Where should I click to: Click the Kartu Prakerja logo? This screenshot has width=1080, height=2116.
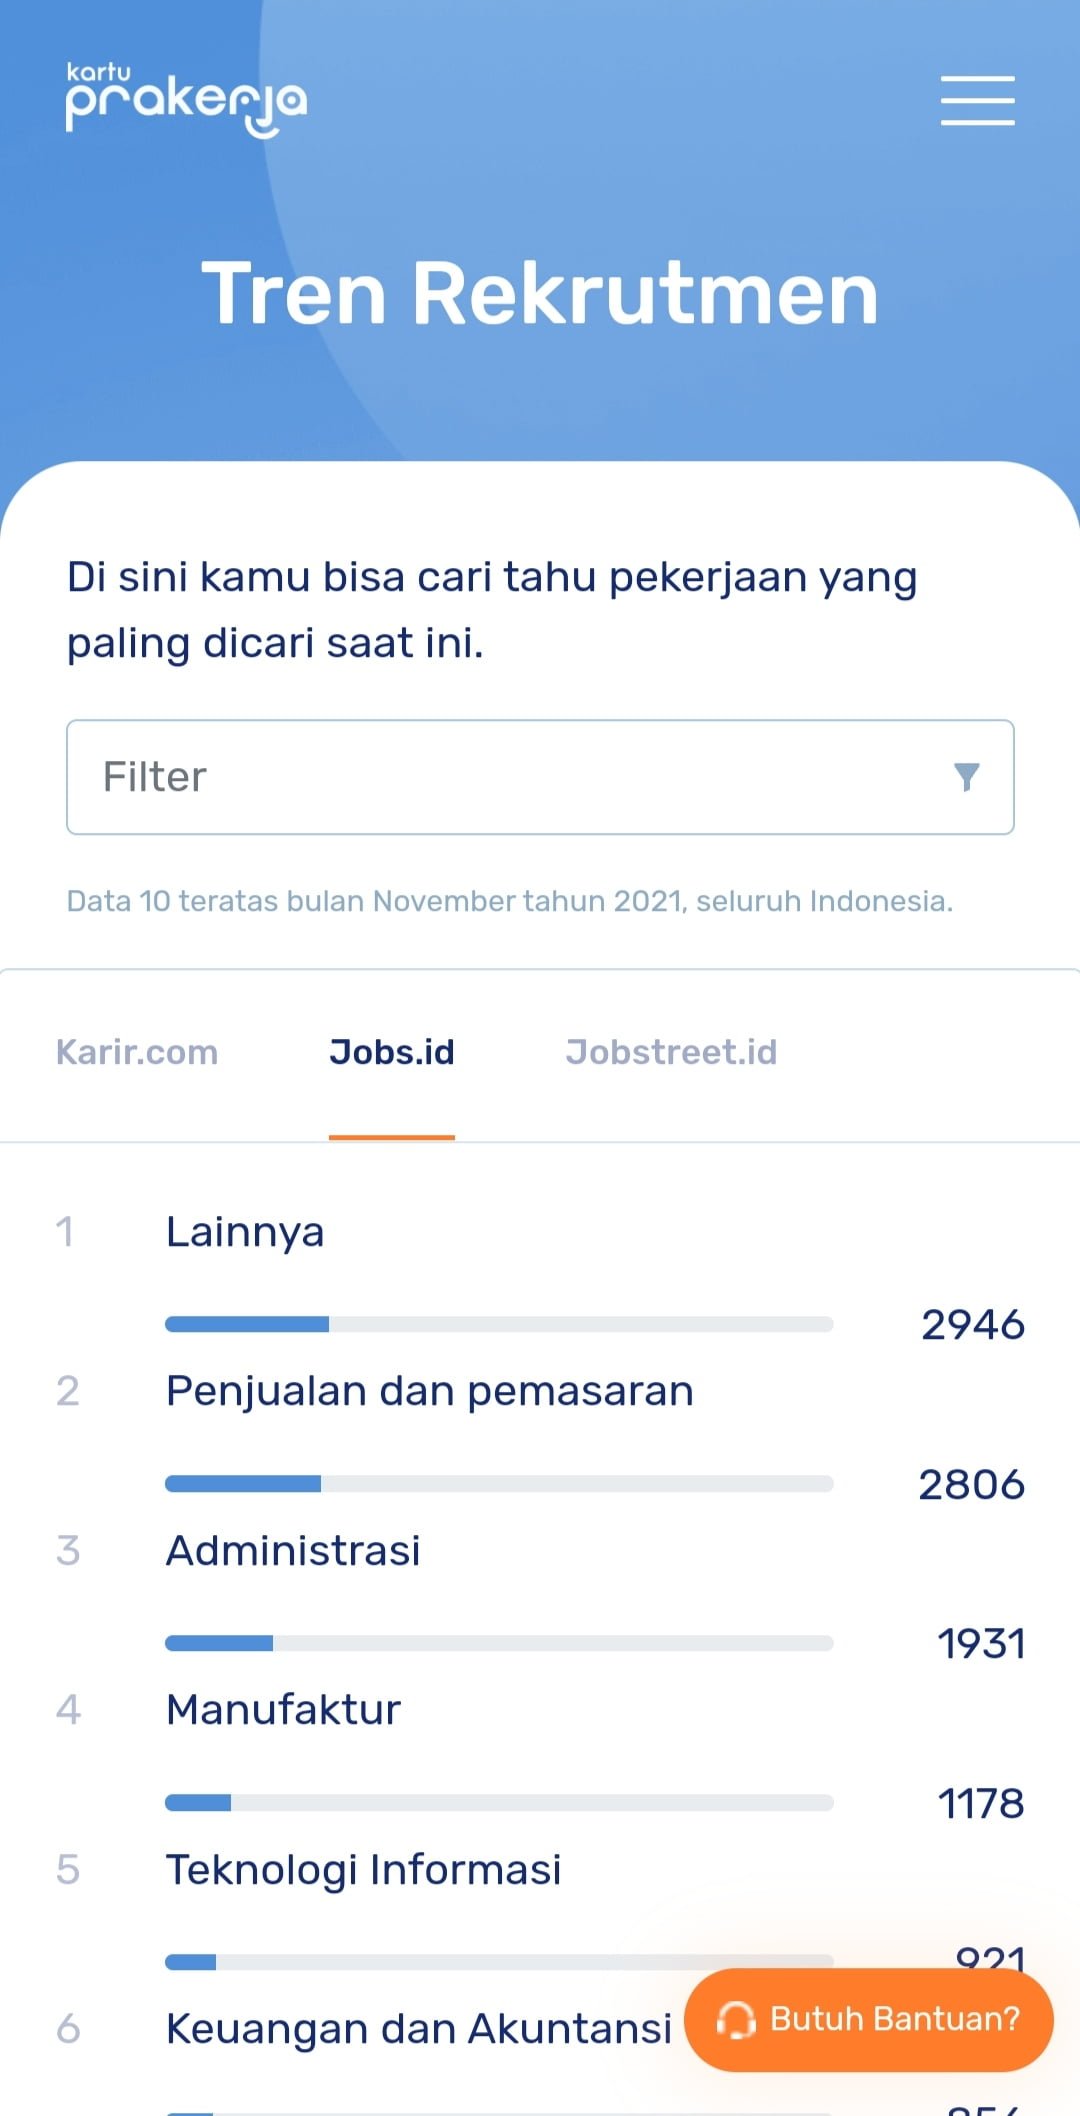point(186,99)
